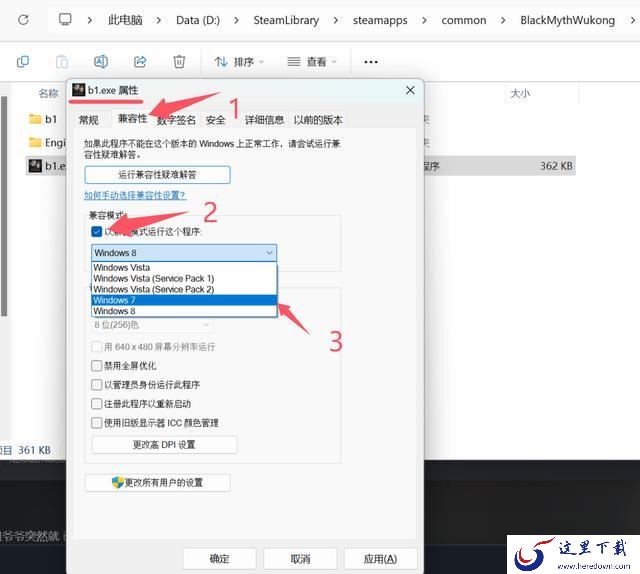Open the 排序 sort menu
The image size is (640, 574).
pyautogui.click(x=239, y=62)
